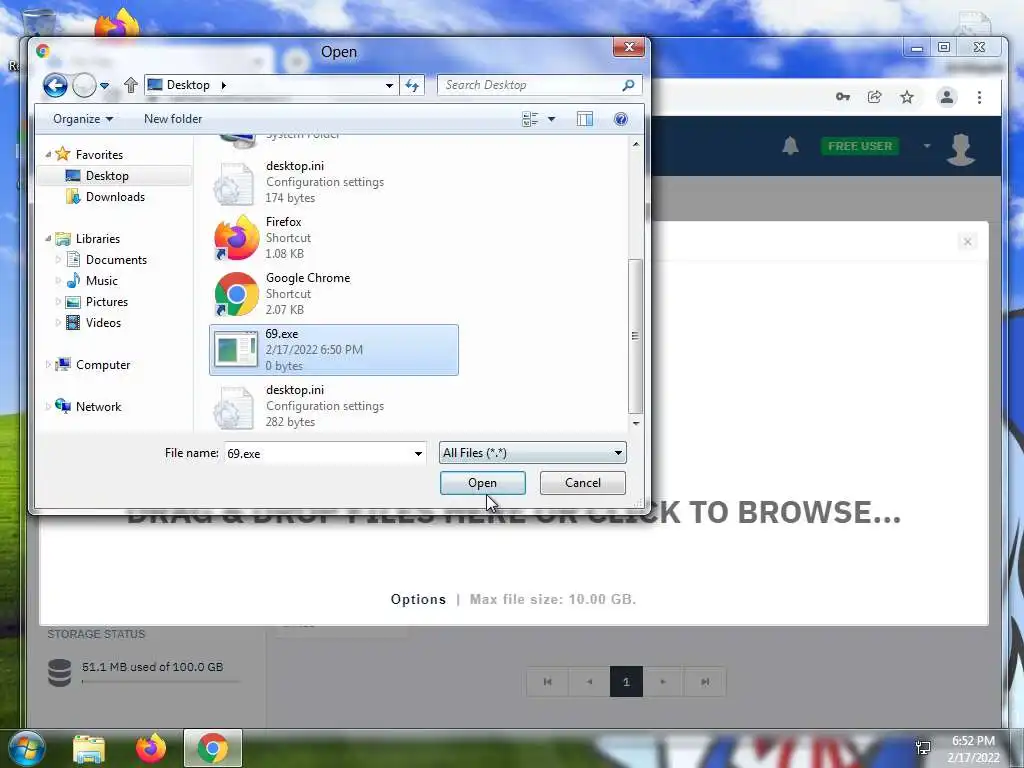This screenshot has height=768, width=1024.
Task: Expand the address bar previous locations dropdown
Action: click(x=389, y=85)
